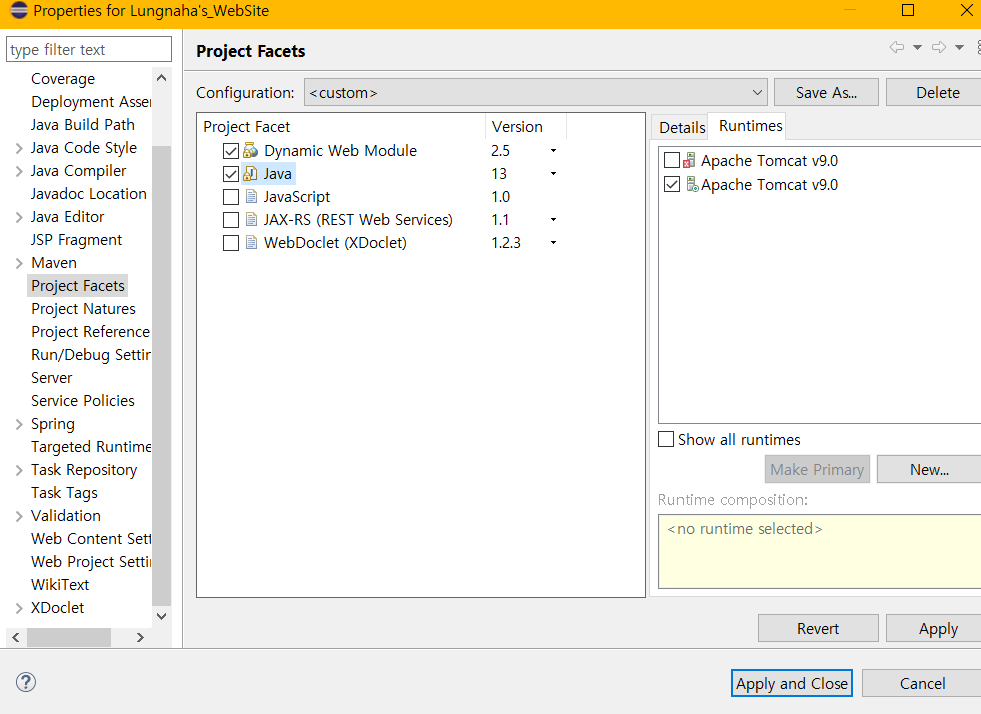Uncheck the second Apache Tomcat v9.0 runtime
Screen dimensions: 981x714
coord(672,184)
